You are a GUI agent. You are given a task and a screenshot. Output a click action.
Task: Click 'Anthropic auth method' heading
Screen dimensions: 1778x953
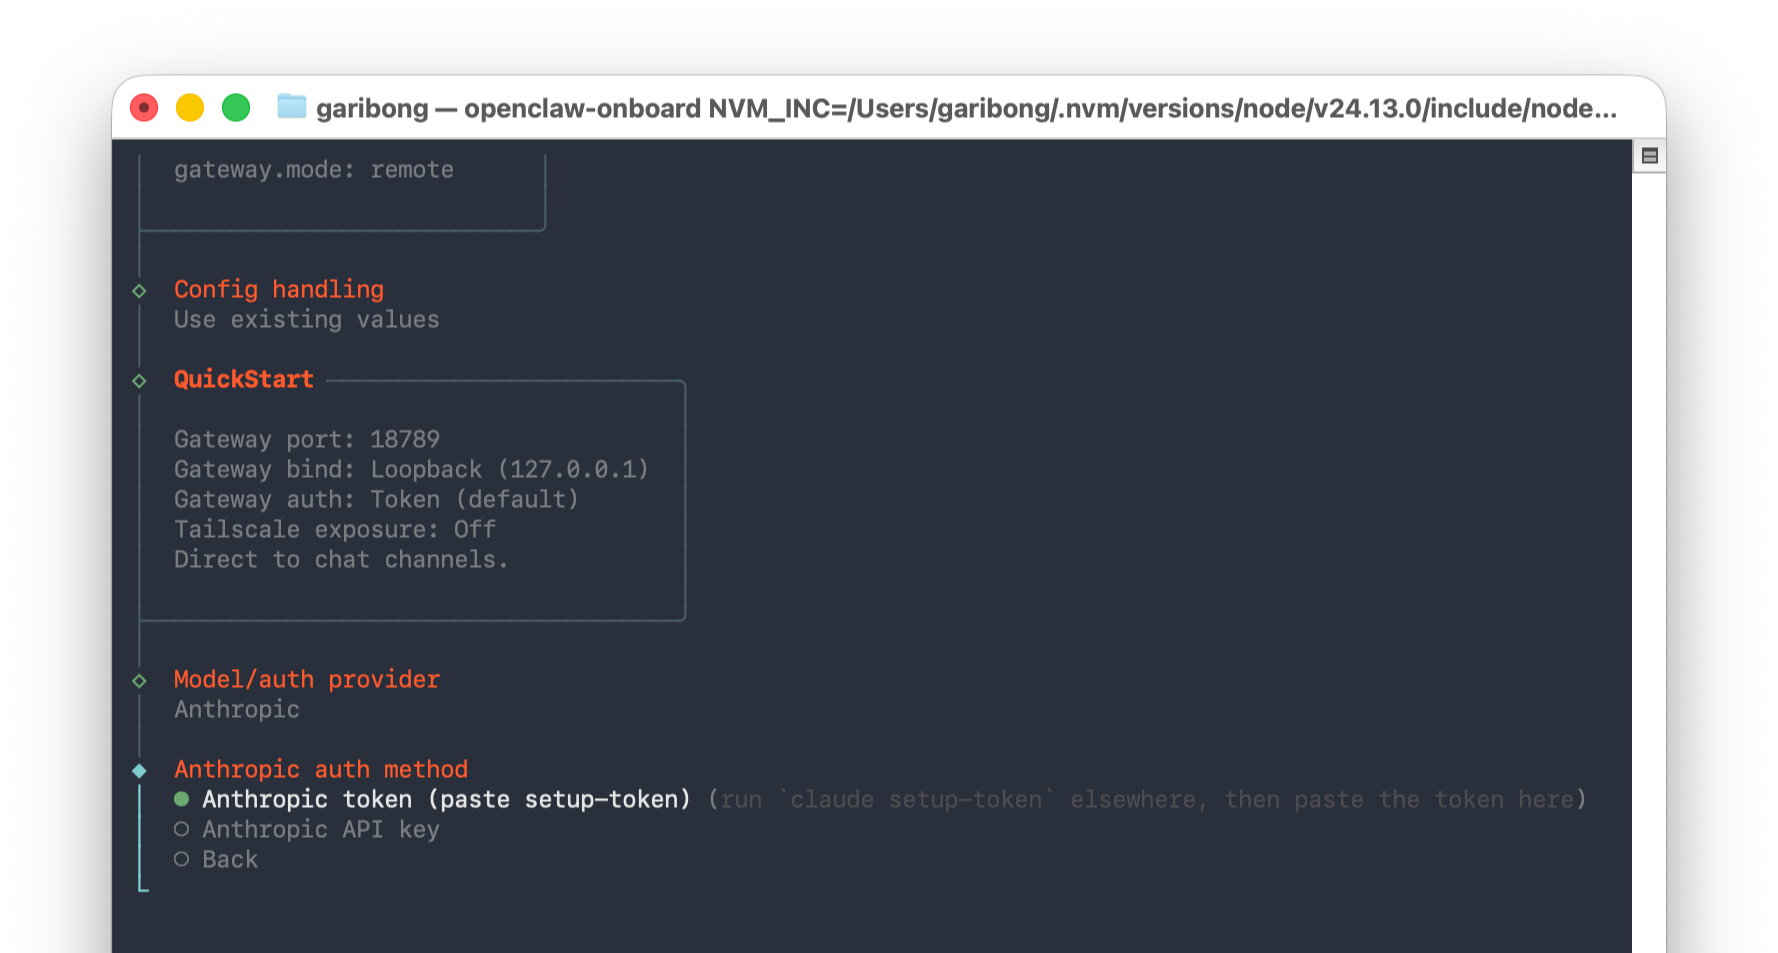[x=321, y=769]
